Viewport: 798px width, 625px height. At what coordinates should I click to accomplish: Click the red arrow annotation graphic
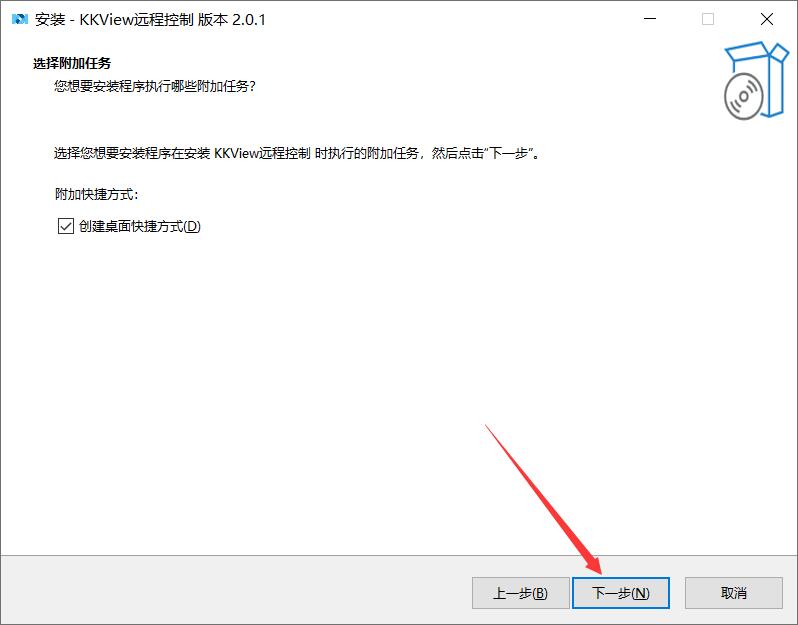[544, 499]
